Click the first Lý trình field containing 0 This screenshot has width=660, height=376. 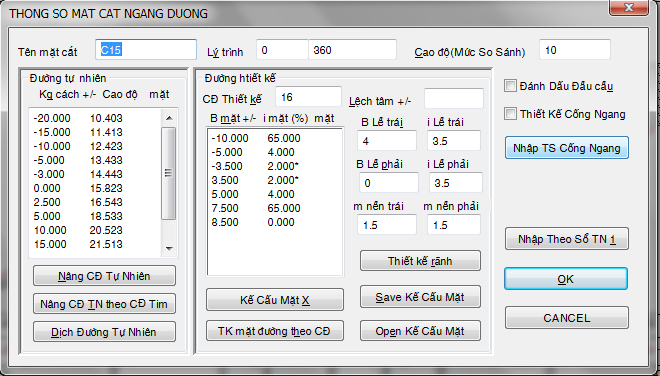click(x=282, y=50)
